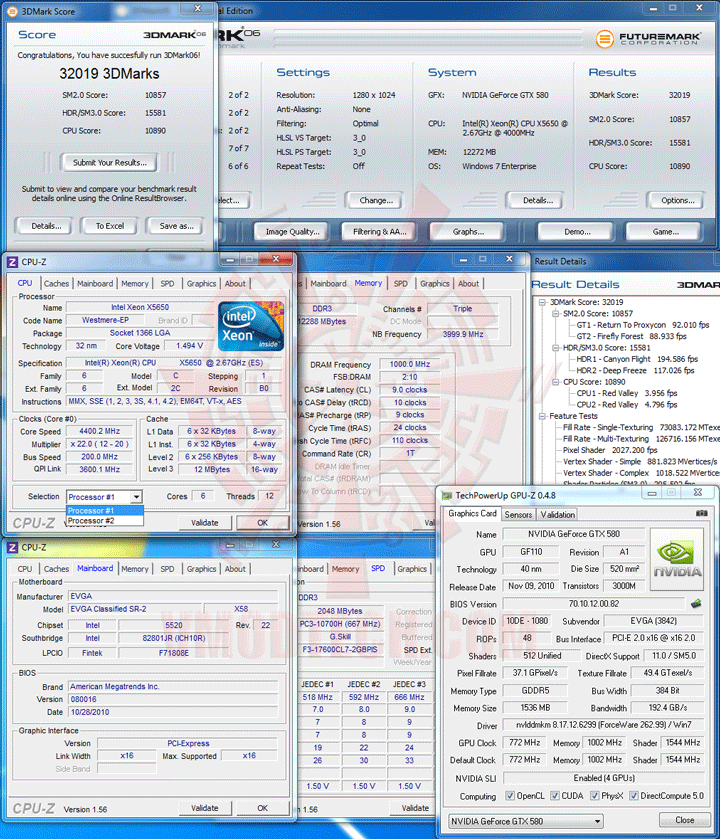Open the Memory tab in top CPU-Z
Screen dimensions: 720x839
134,284
